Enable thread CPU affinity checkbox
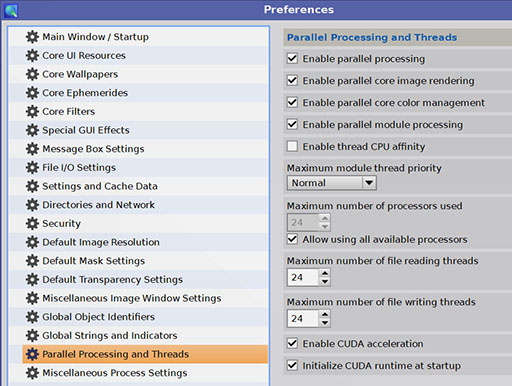This screenshot has height=386, width=512. point(292,146)
